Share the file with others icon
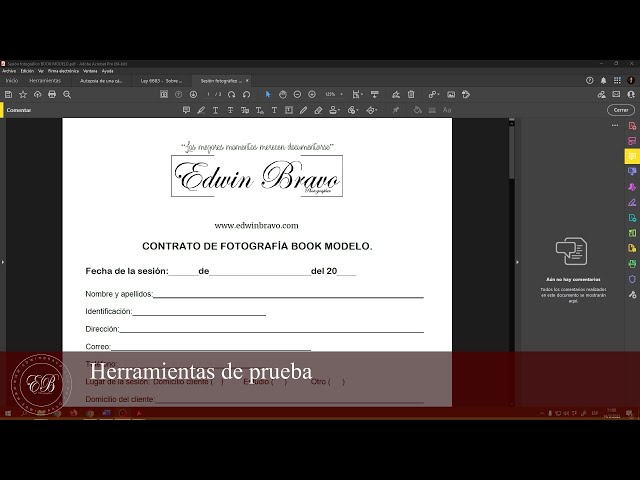This screenshot has height=480, width=640. (x=601, y=95)
